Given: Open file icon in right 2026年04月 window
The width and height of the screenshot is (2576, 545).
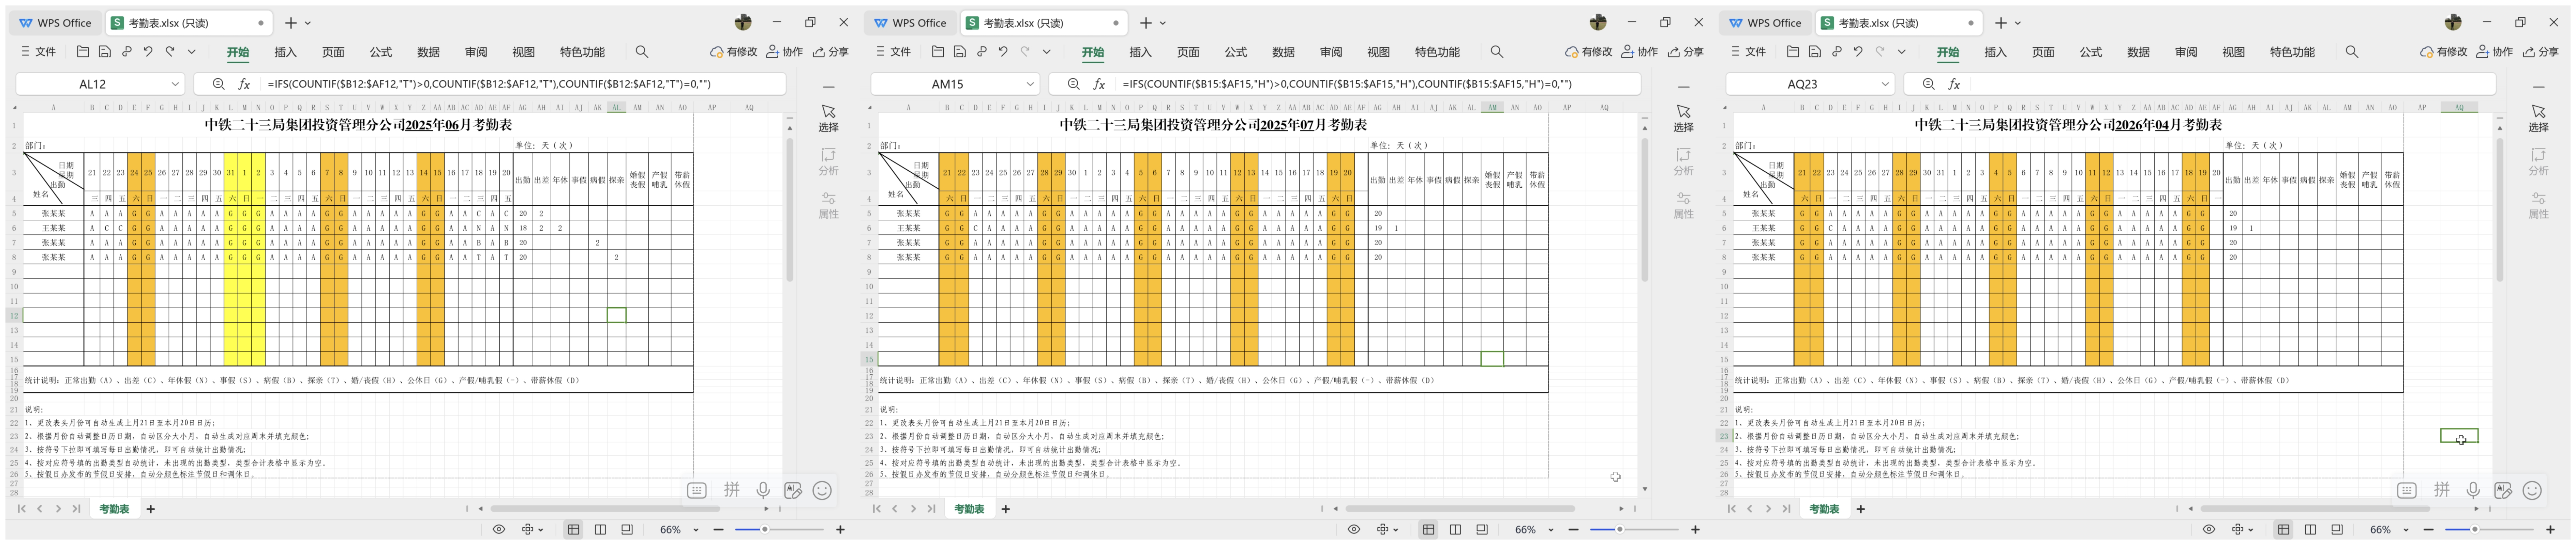Looking at the screenshot, I should pyautogui.click(x=1793, y=52).
